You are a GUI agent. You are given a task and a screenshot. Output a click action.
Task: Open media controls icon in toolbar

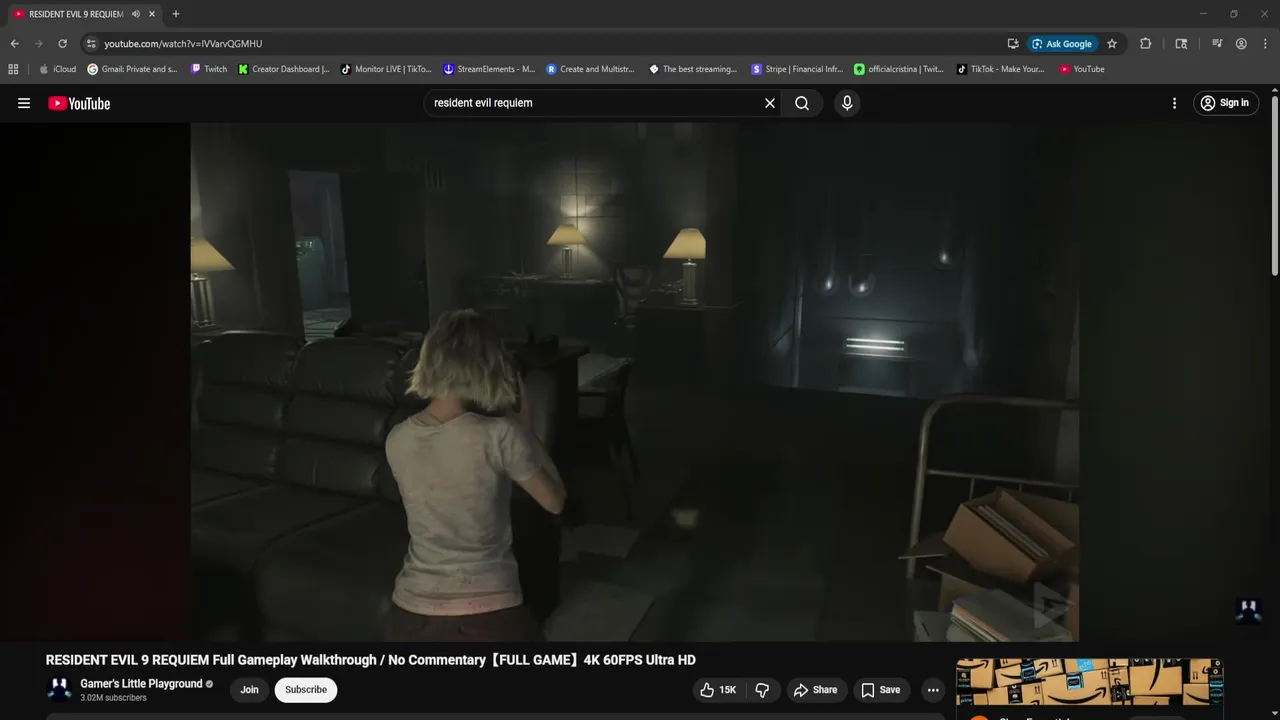(x=1217, y=44)
